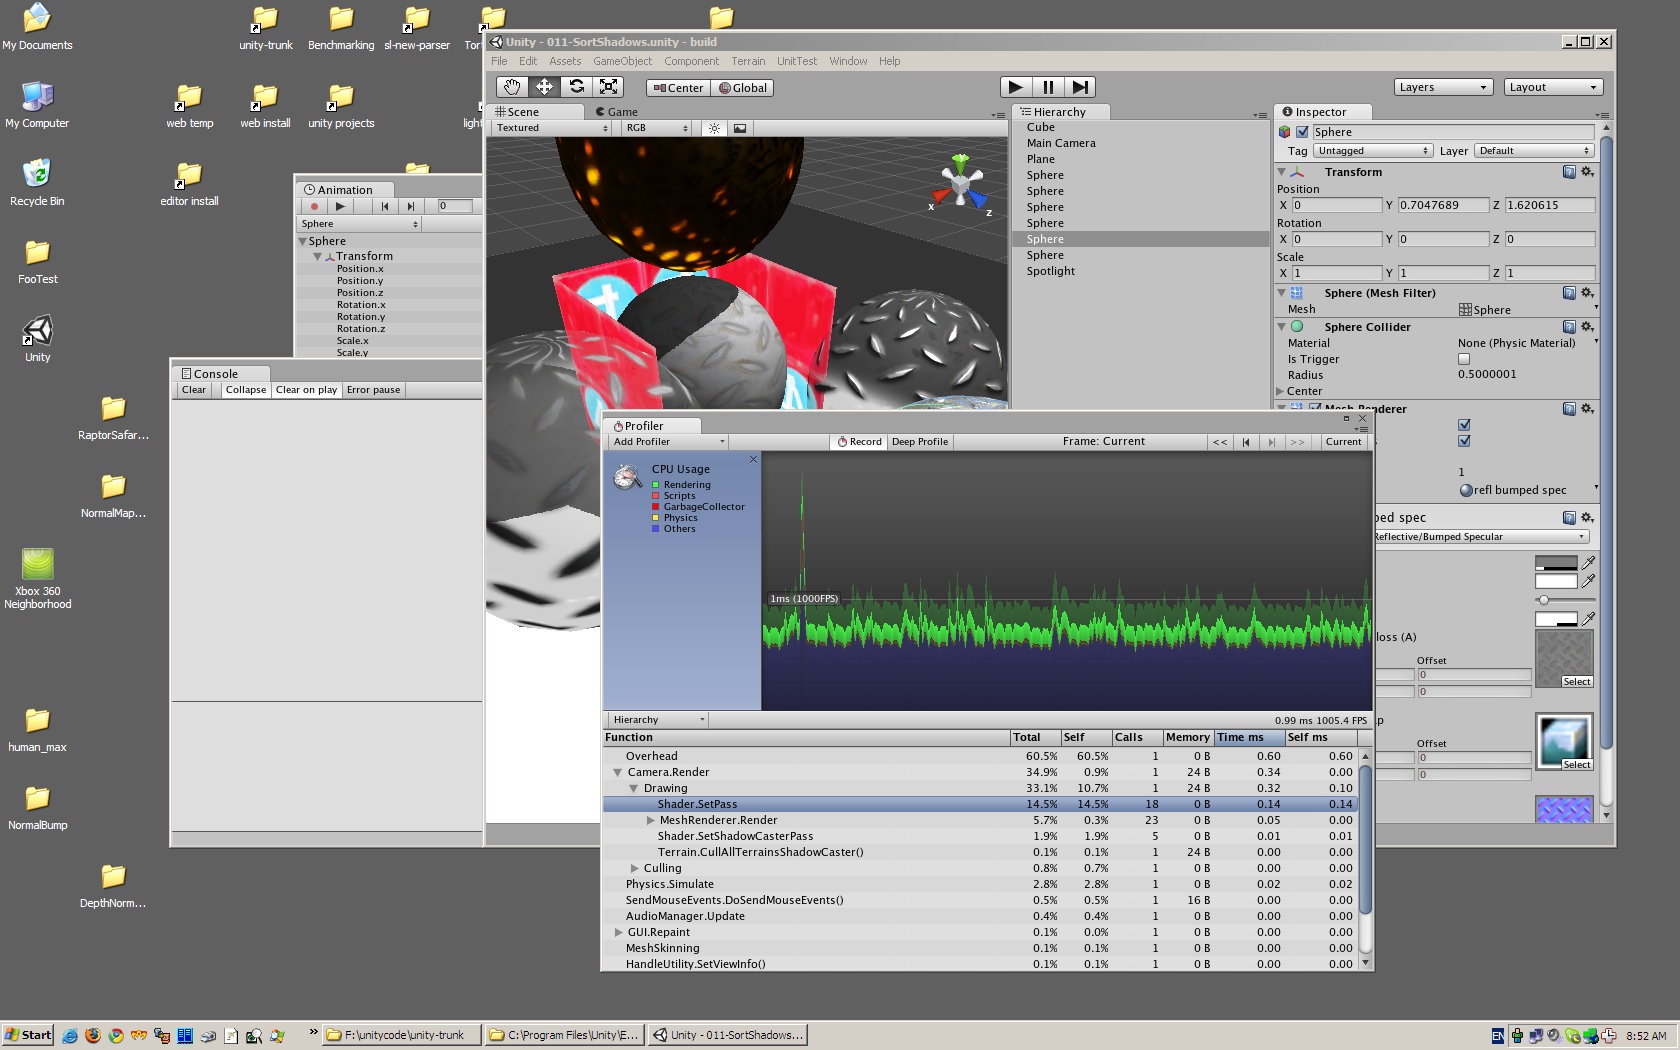Open Mesh Renderer gear settings menu
Viewport: 1680px width, 1050px height.
tap(1587, 409)
